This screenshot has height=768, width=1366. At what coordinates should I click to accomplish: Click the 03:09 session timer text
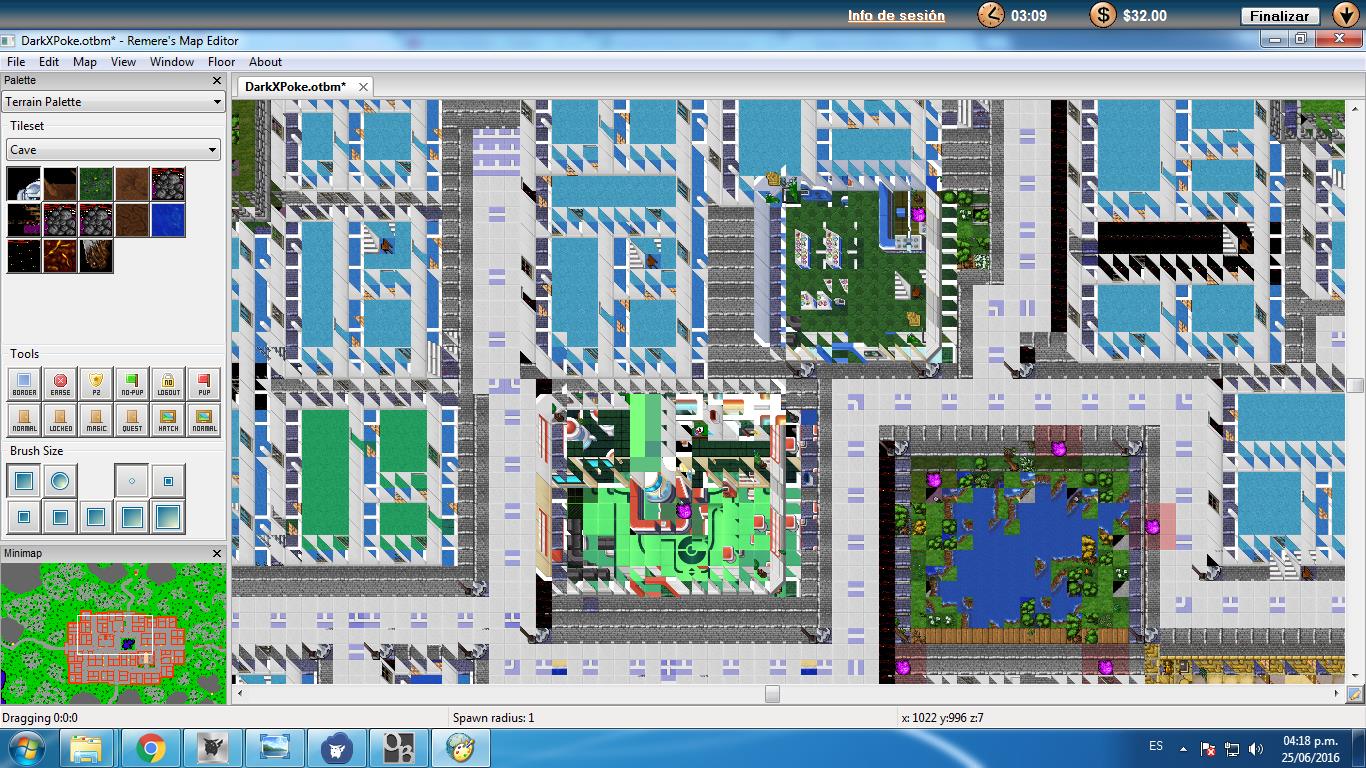tap(1029, 15)
